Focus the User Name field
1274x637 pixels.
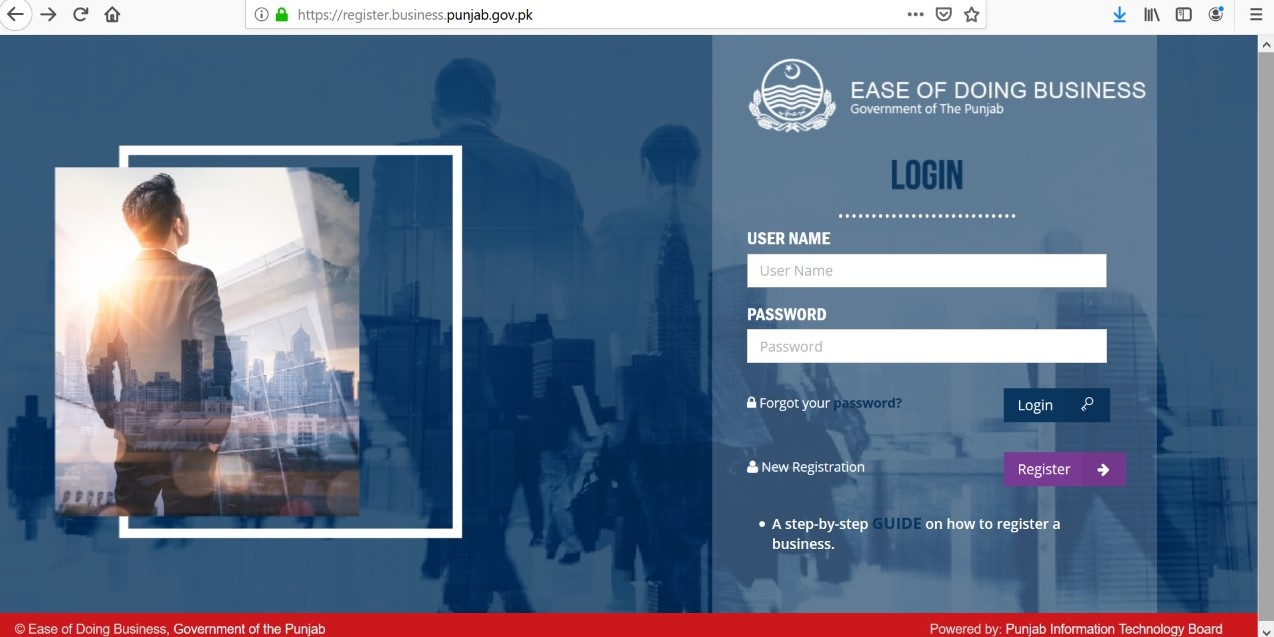click(x=926, y=270)
